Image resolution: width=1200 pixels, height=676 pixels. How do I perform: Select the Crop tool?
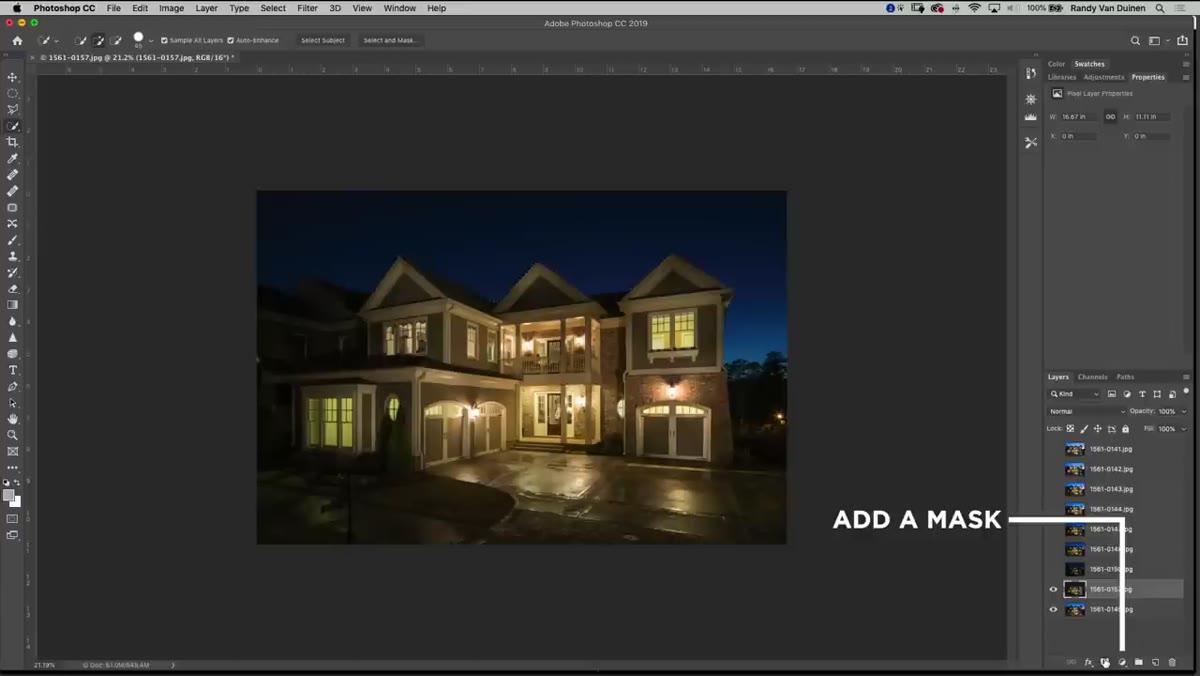coord(13,142)
